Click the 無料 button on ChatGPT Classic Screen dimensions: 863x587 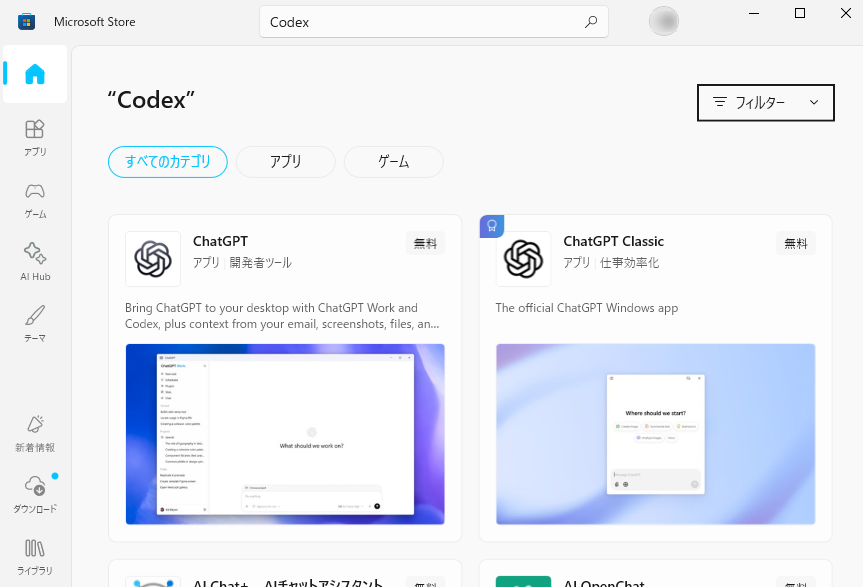click(796, 243)
